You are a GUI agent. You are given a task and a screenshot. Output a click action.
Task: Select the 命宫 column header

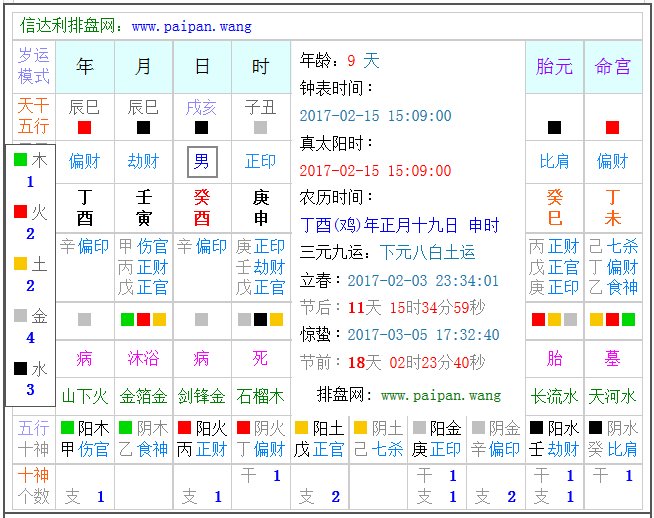pos(613,67)
